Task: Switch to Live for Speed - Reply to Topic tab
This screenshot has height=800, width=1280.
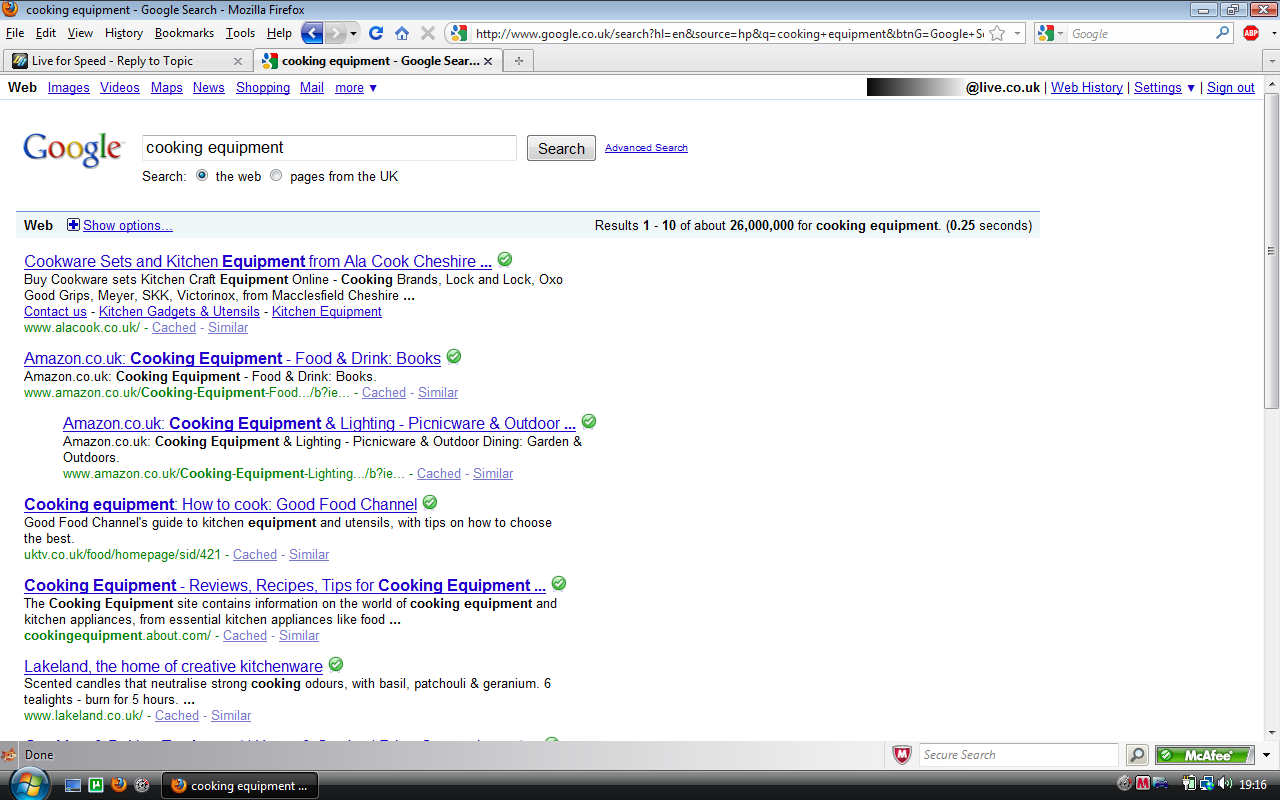Action: pos(127,61)
